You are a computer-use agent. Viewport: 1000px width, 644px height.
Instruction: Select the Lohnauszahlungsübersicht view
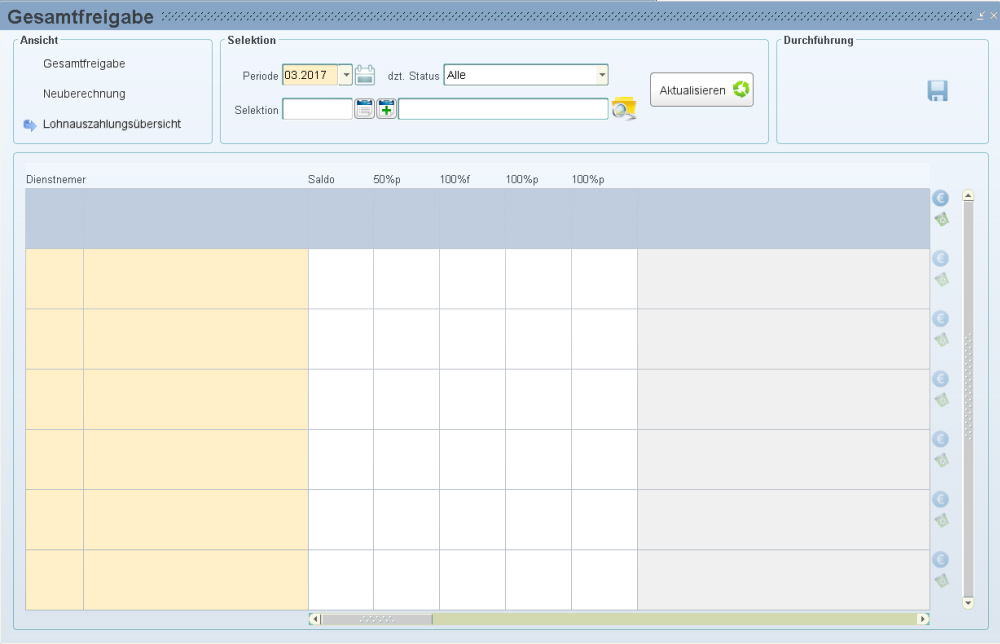(112, 124)
